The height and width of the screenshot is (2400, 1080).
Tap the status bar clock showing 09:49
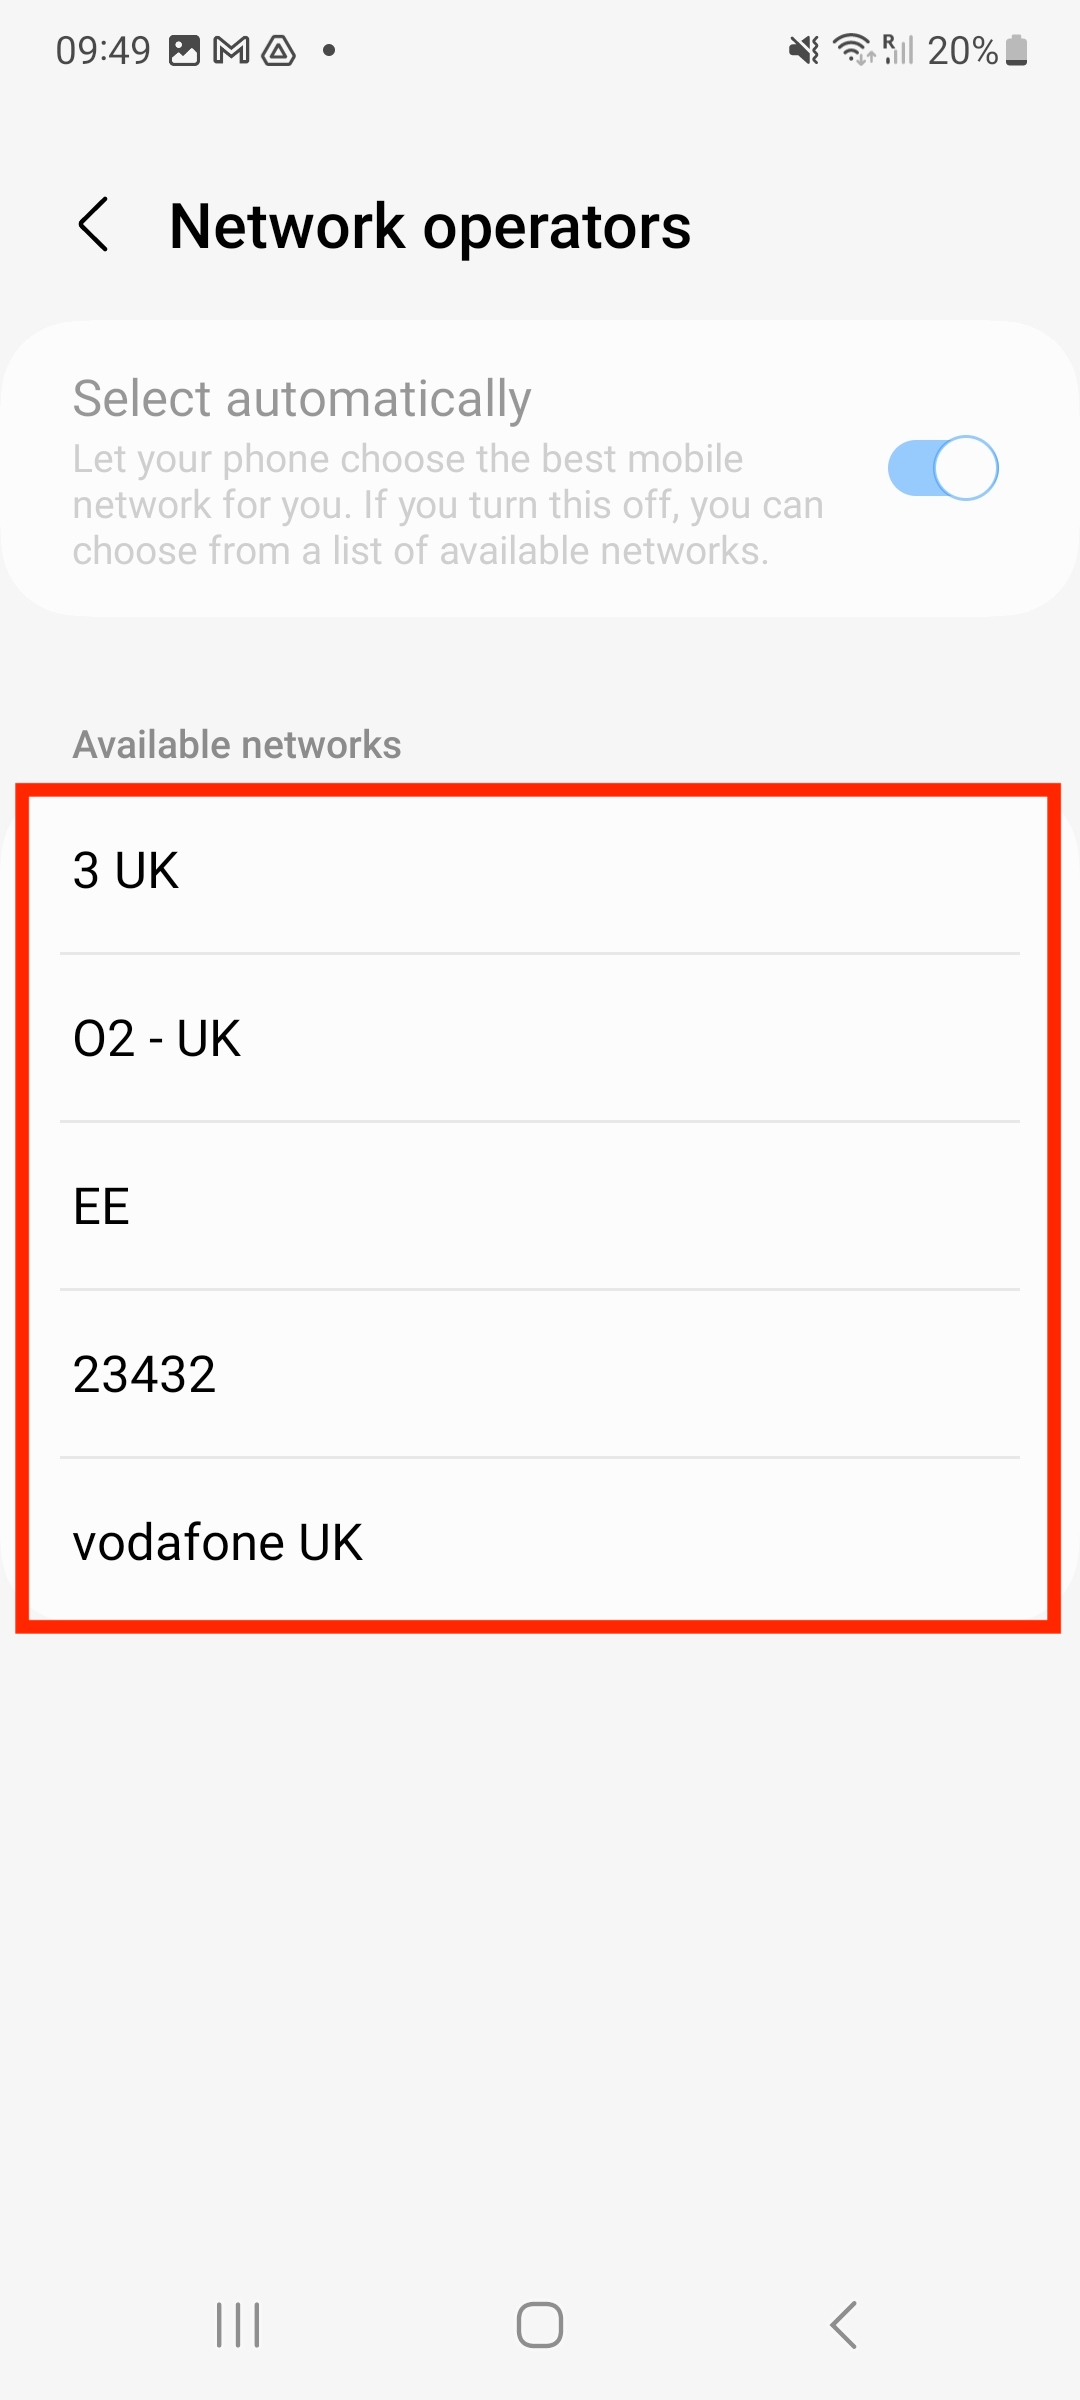click(103, 48)
